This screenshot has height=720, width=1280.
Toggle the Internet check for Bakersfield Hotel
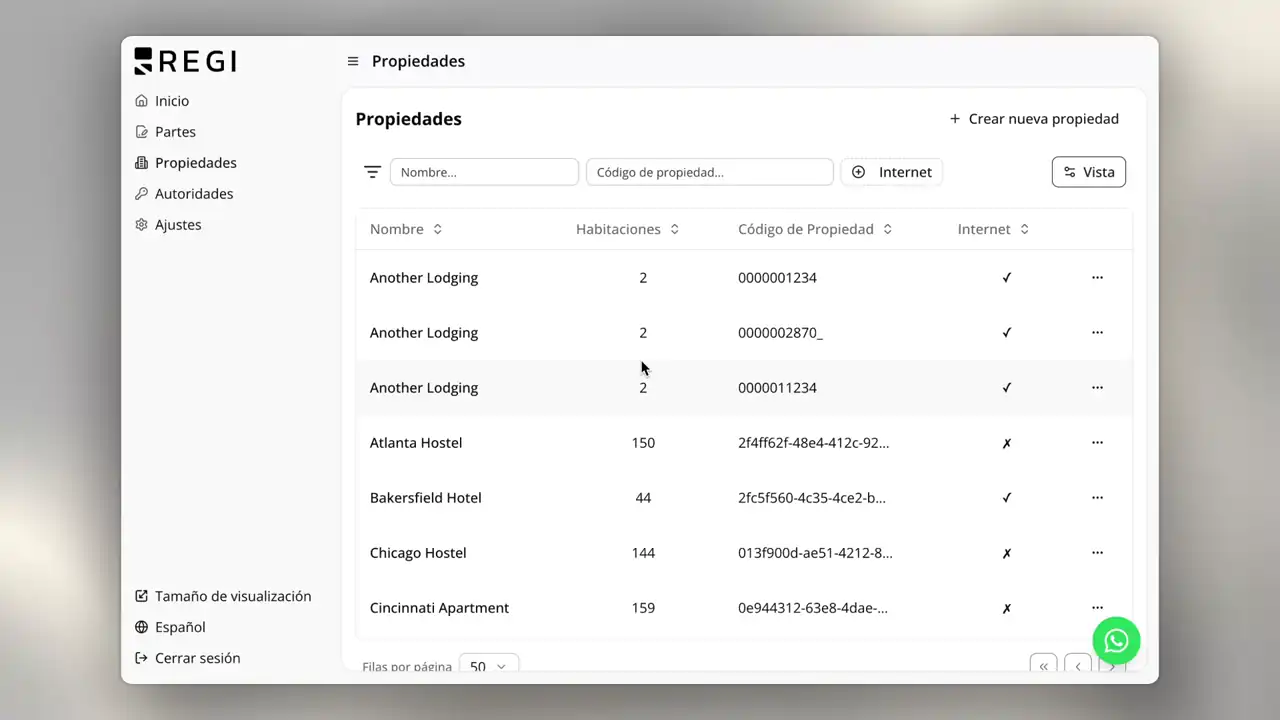tap(1006, 497)
